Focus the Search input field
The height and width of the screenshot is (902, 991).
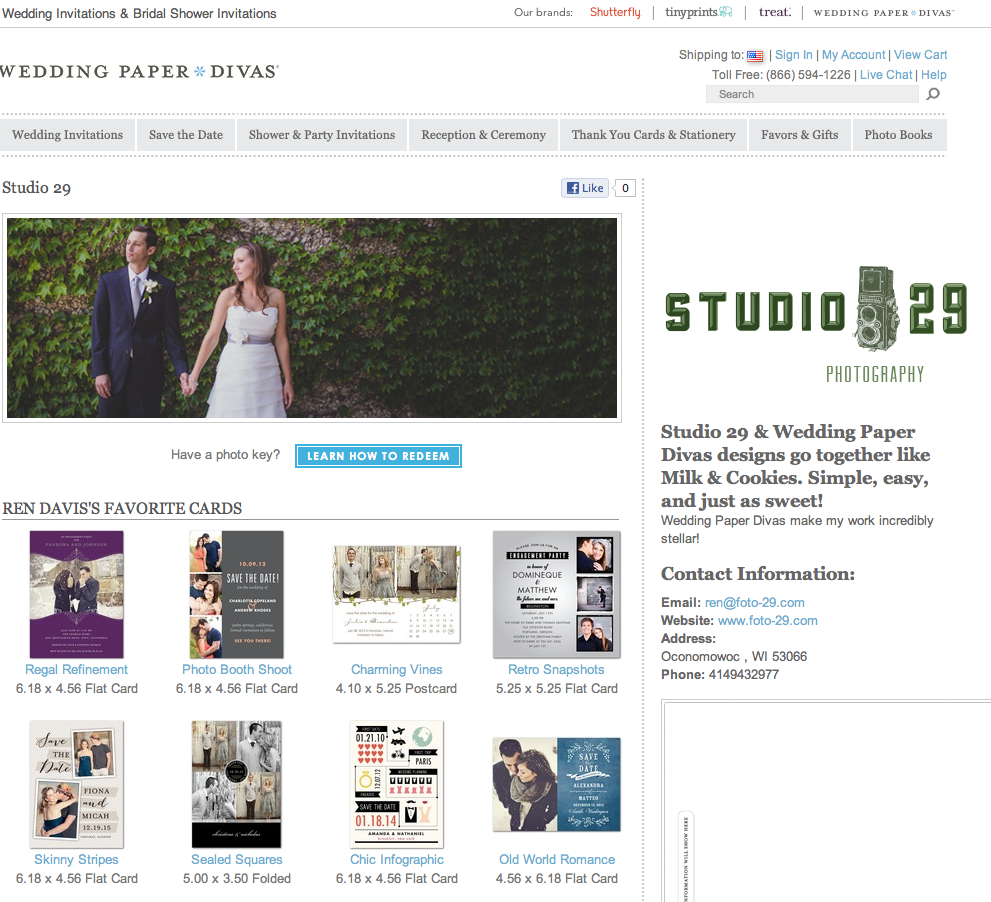[812, 94]
